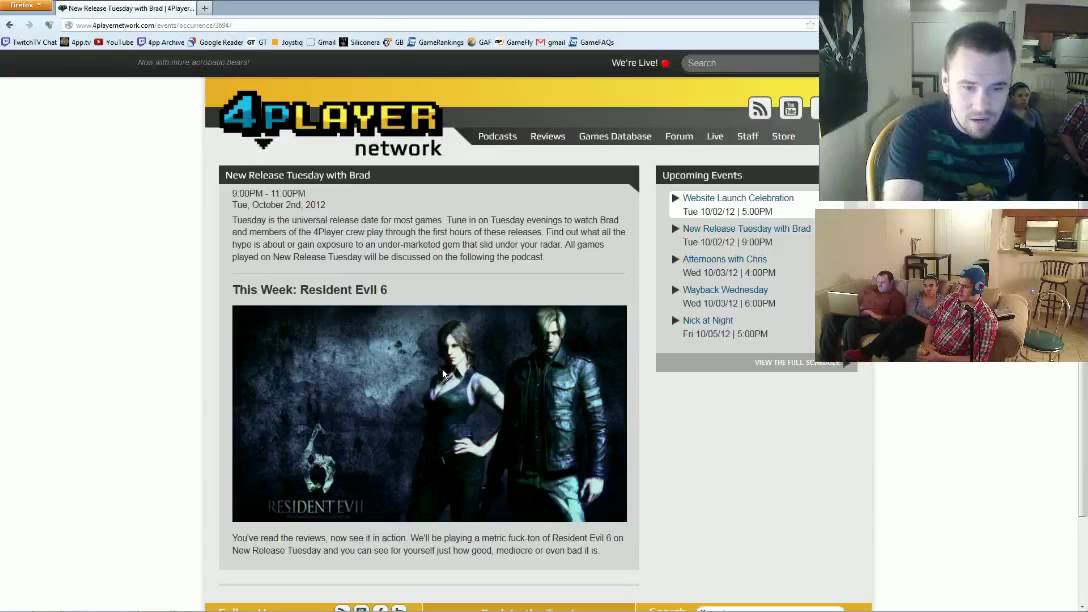Viewport: 1088px width, 612px height.
Task: Open the GT bookmark
Action: [x=257, y=42]
